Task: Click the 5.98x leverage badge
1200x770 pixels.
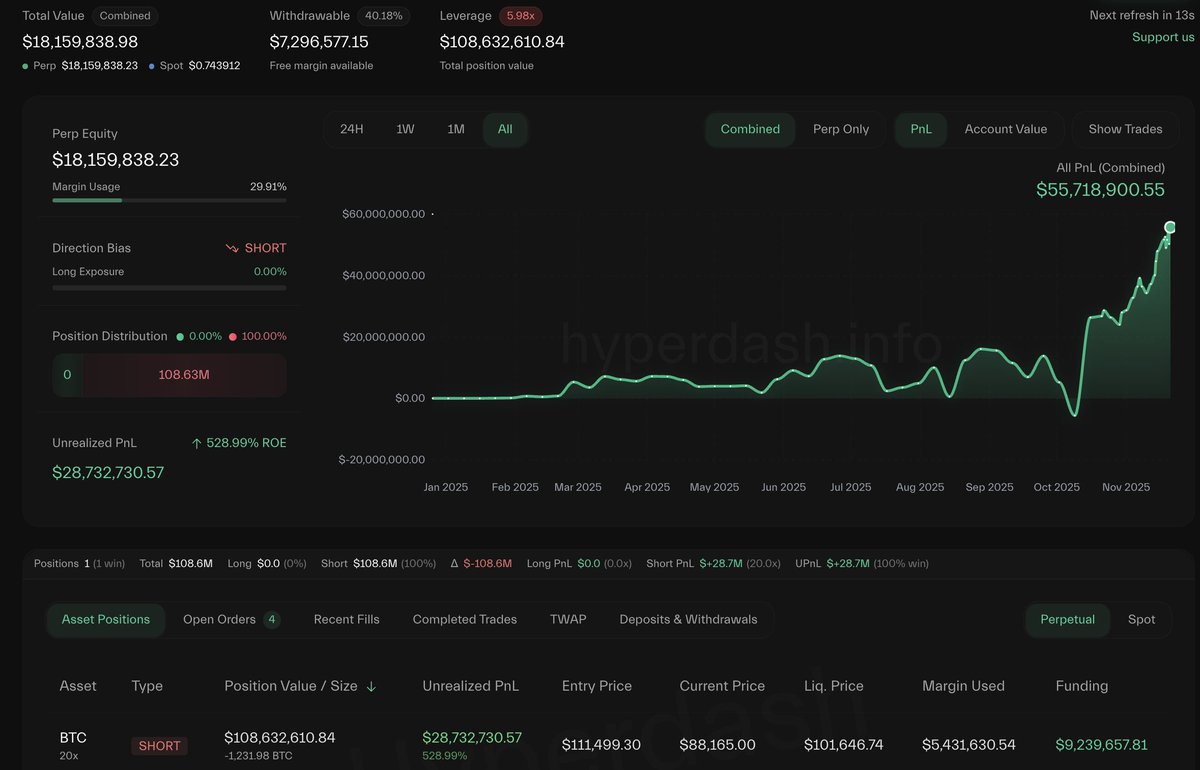Action: click(519, 15)
